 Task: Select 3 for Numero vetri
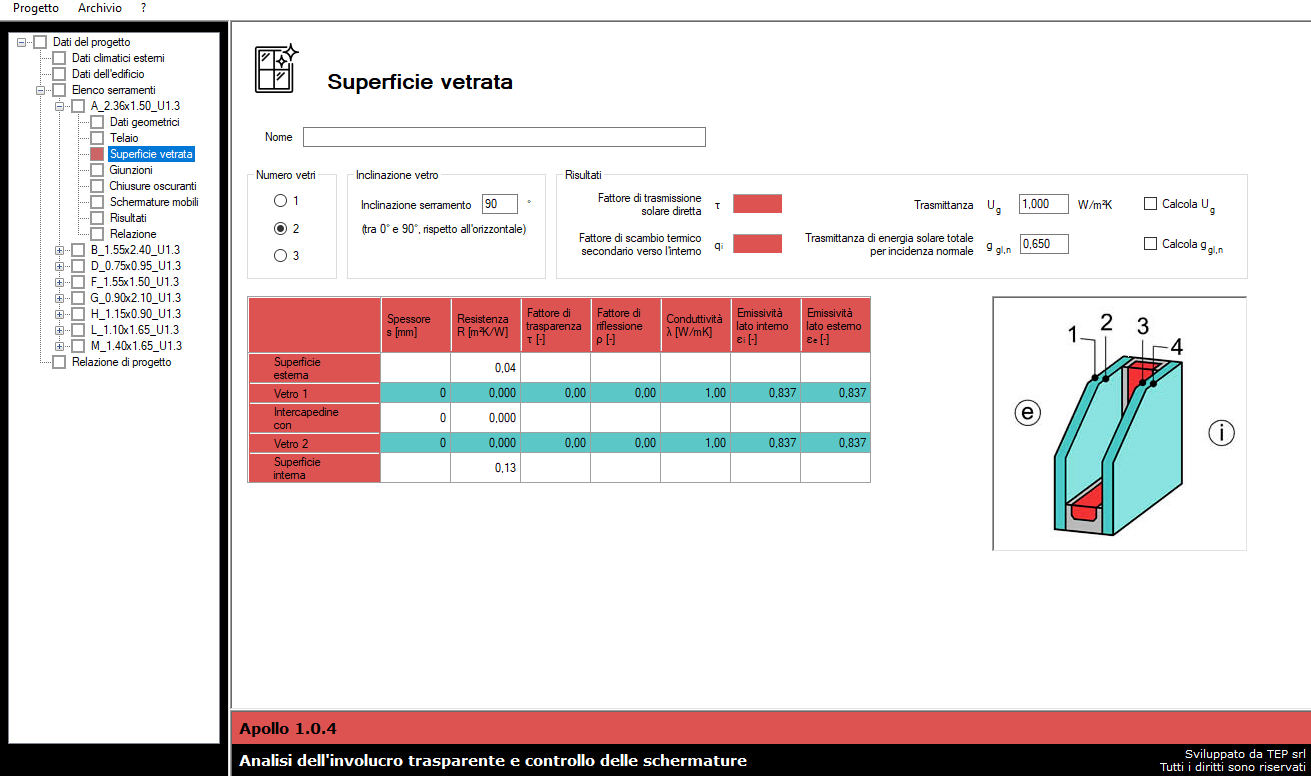(x=281, y=256)
